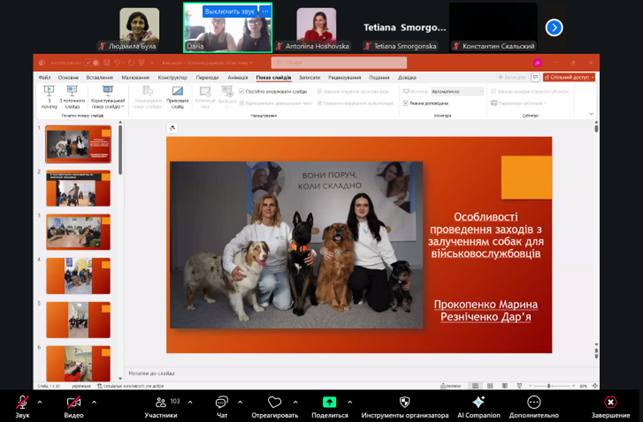
Task: Click the green Поделиться share screen icon
Action: [x=329, y=402]
